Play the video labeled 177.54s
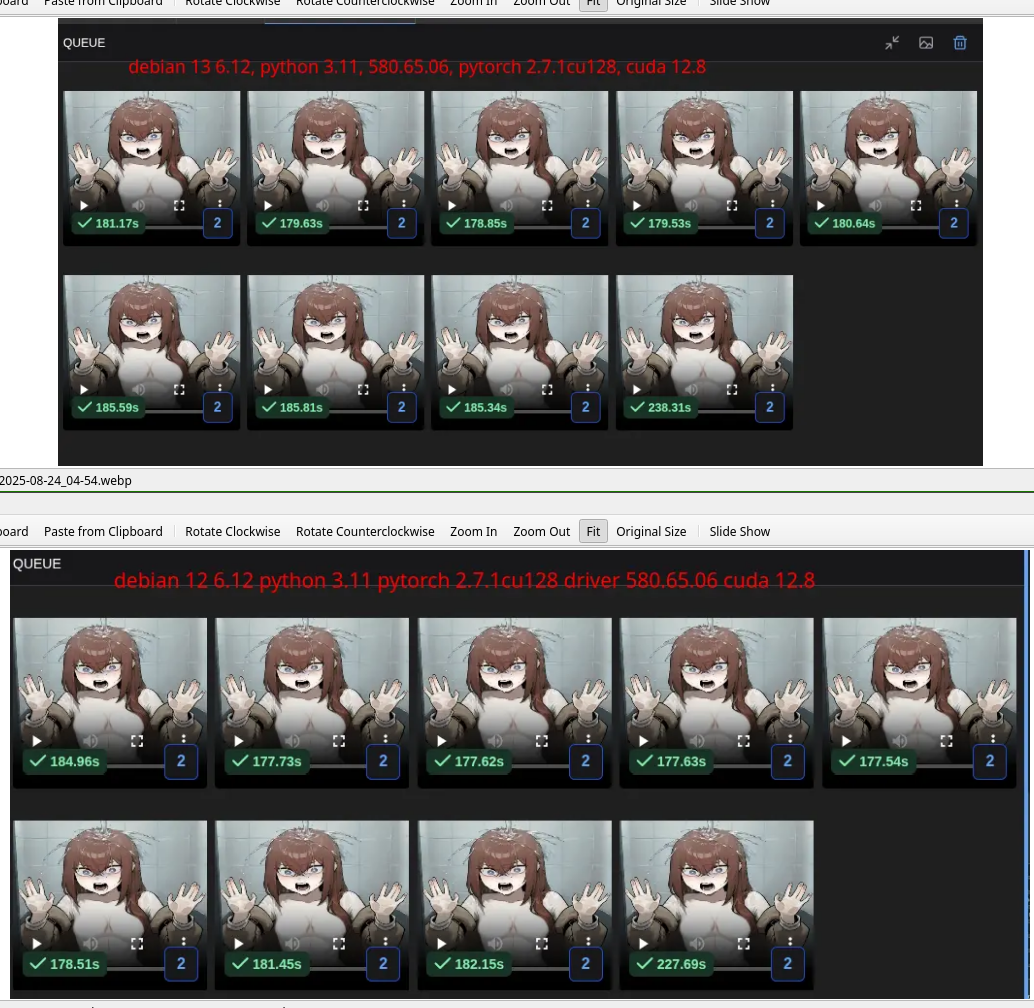The image size is (1034, 1008). point(846,741)
